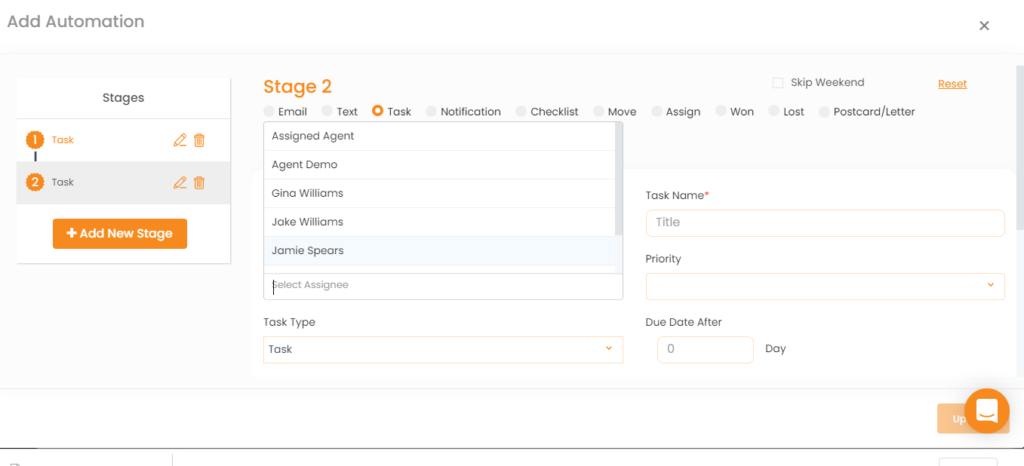
Task: Delete Stage 1 Task using trash icon
Action: click(199, 140)
